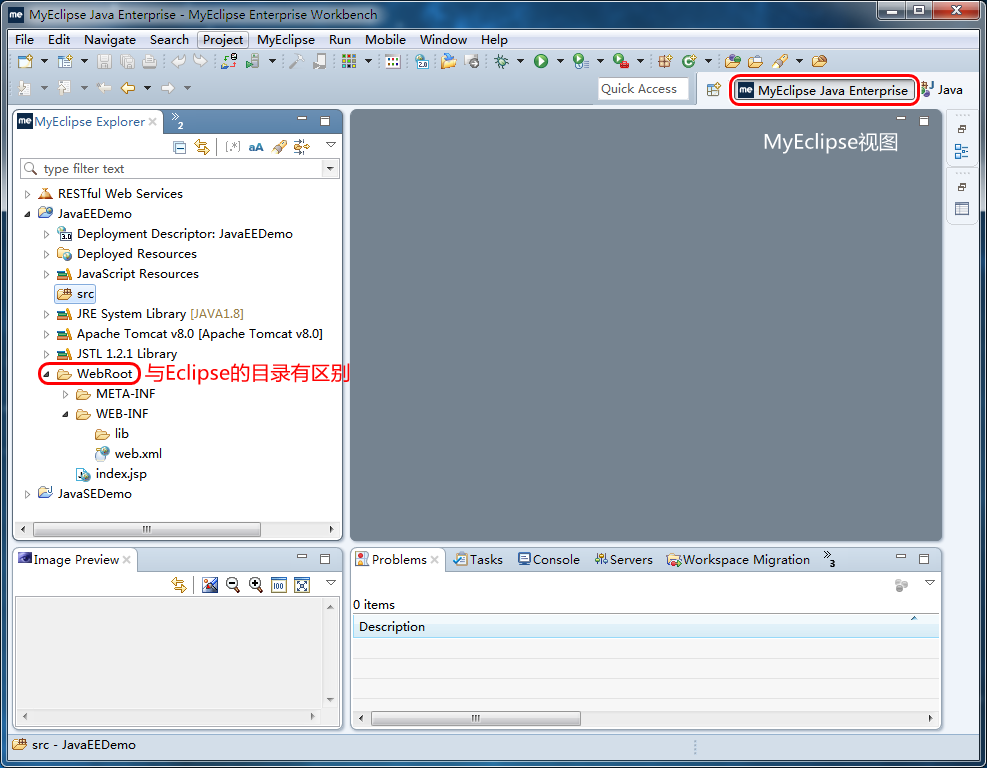
Task: Collapse the JavaEEDemo project node
Action: coord(27,214)
